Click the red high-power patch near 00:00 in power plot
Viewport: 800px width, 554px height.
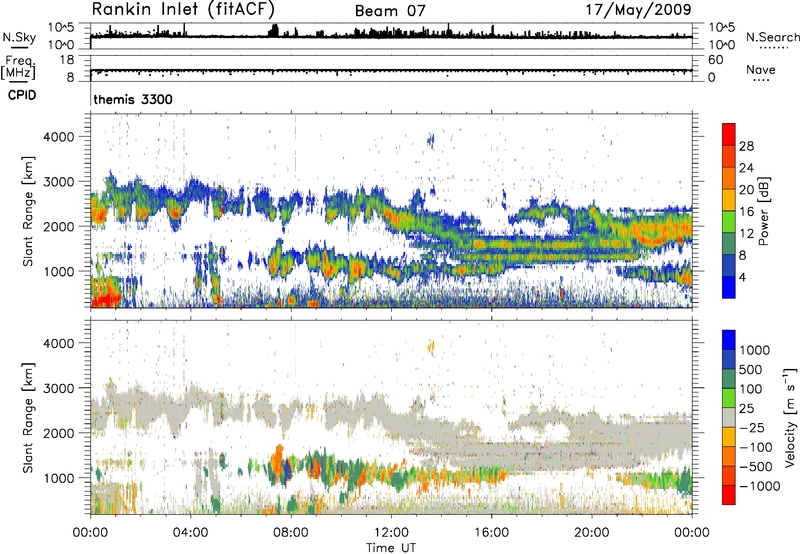tap(105, 297)
